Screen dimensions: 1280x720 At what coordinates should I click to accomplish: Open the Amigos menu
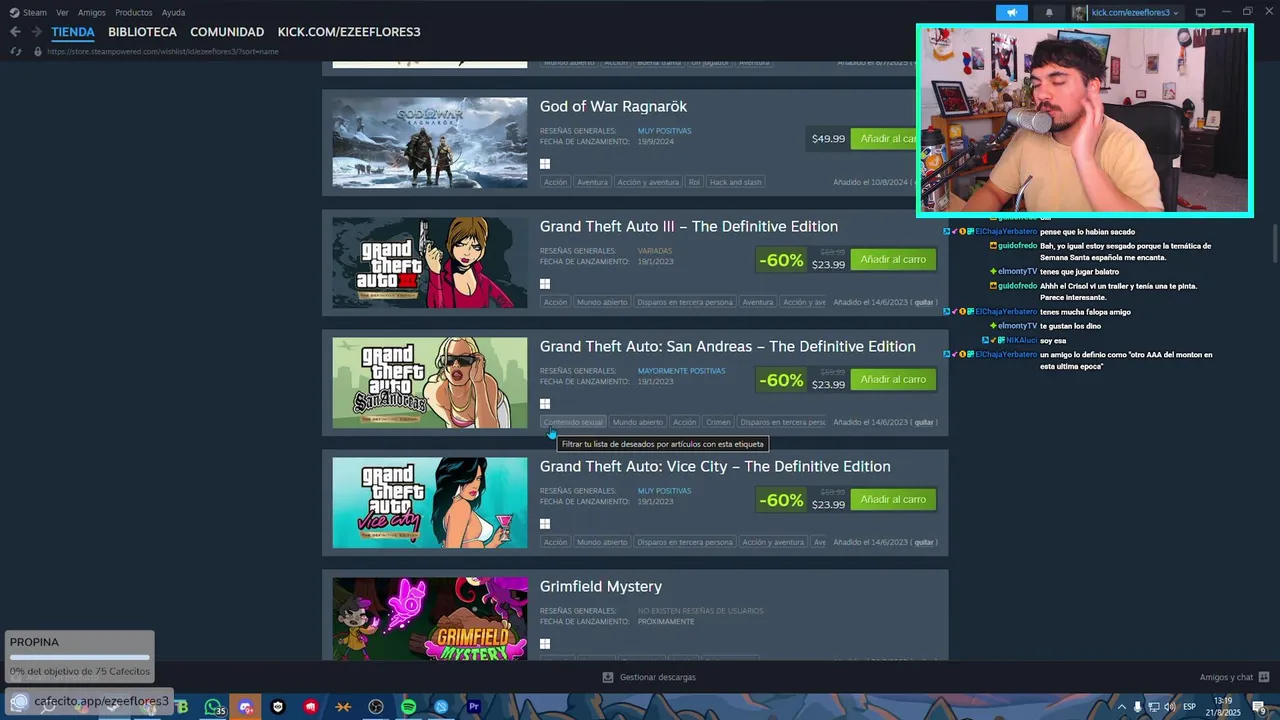click(92, 13)
